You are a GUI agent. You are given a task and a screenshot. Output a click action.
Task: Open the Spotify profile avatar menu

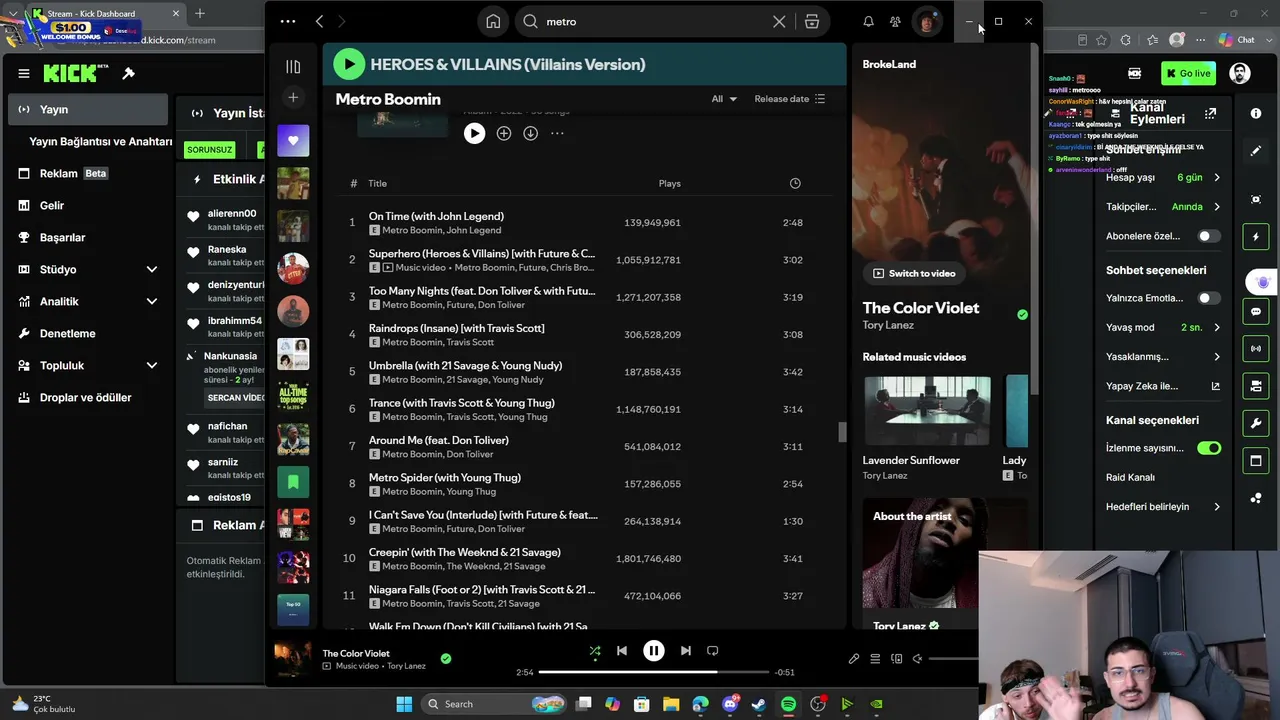927,21
